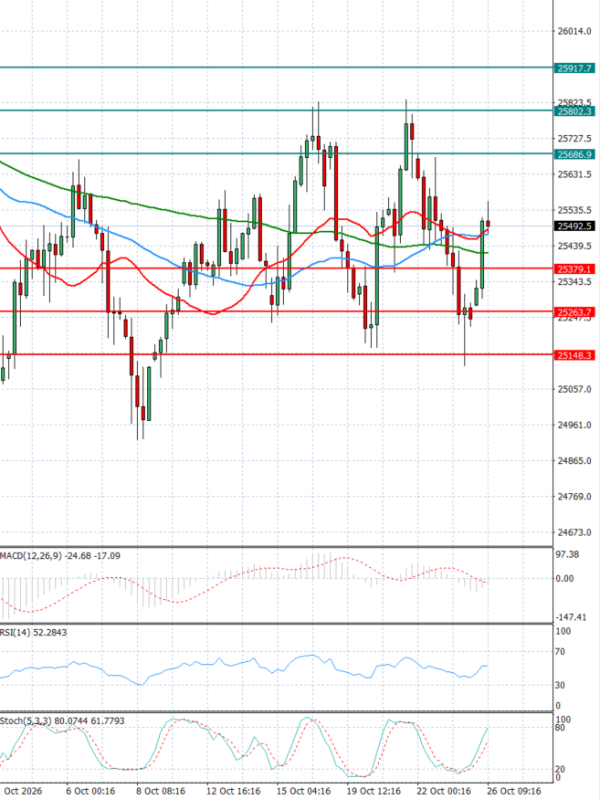This screenshot has width=600, height=799.
Task: Click the 25727.5 price axis value
Action: (x=575, y=139)
